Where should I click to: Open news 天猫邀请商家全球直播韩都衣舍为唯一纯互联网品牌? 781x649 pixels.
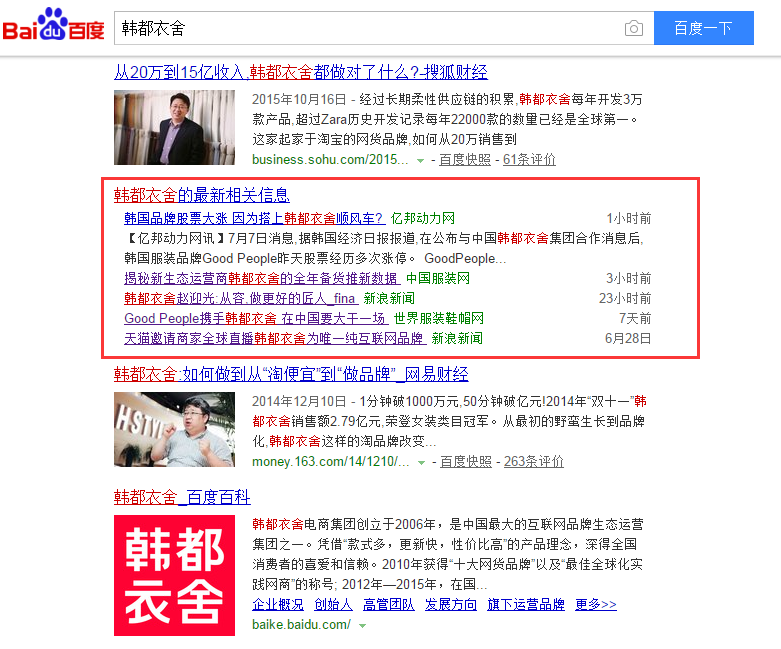[275, 338]
